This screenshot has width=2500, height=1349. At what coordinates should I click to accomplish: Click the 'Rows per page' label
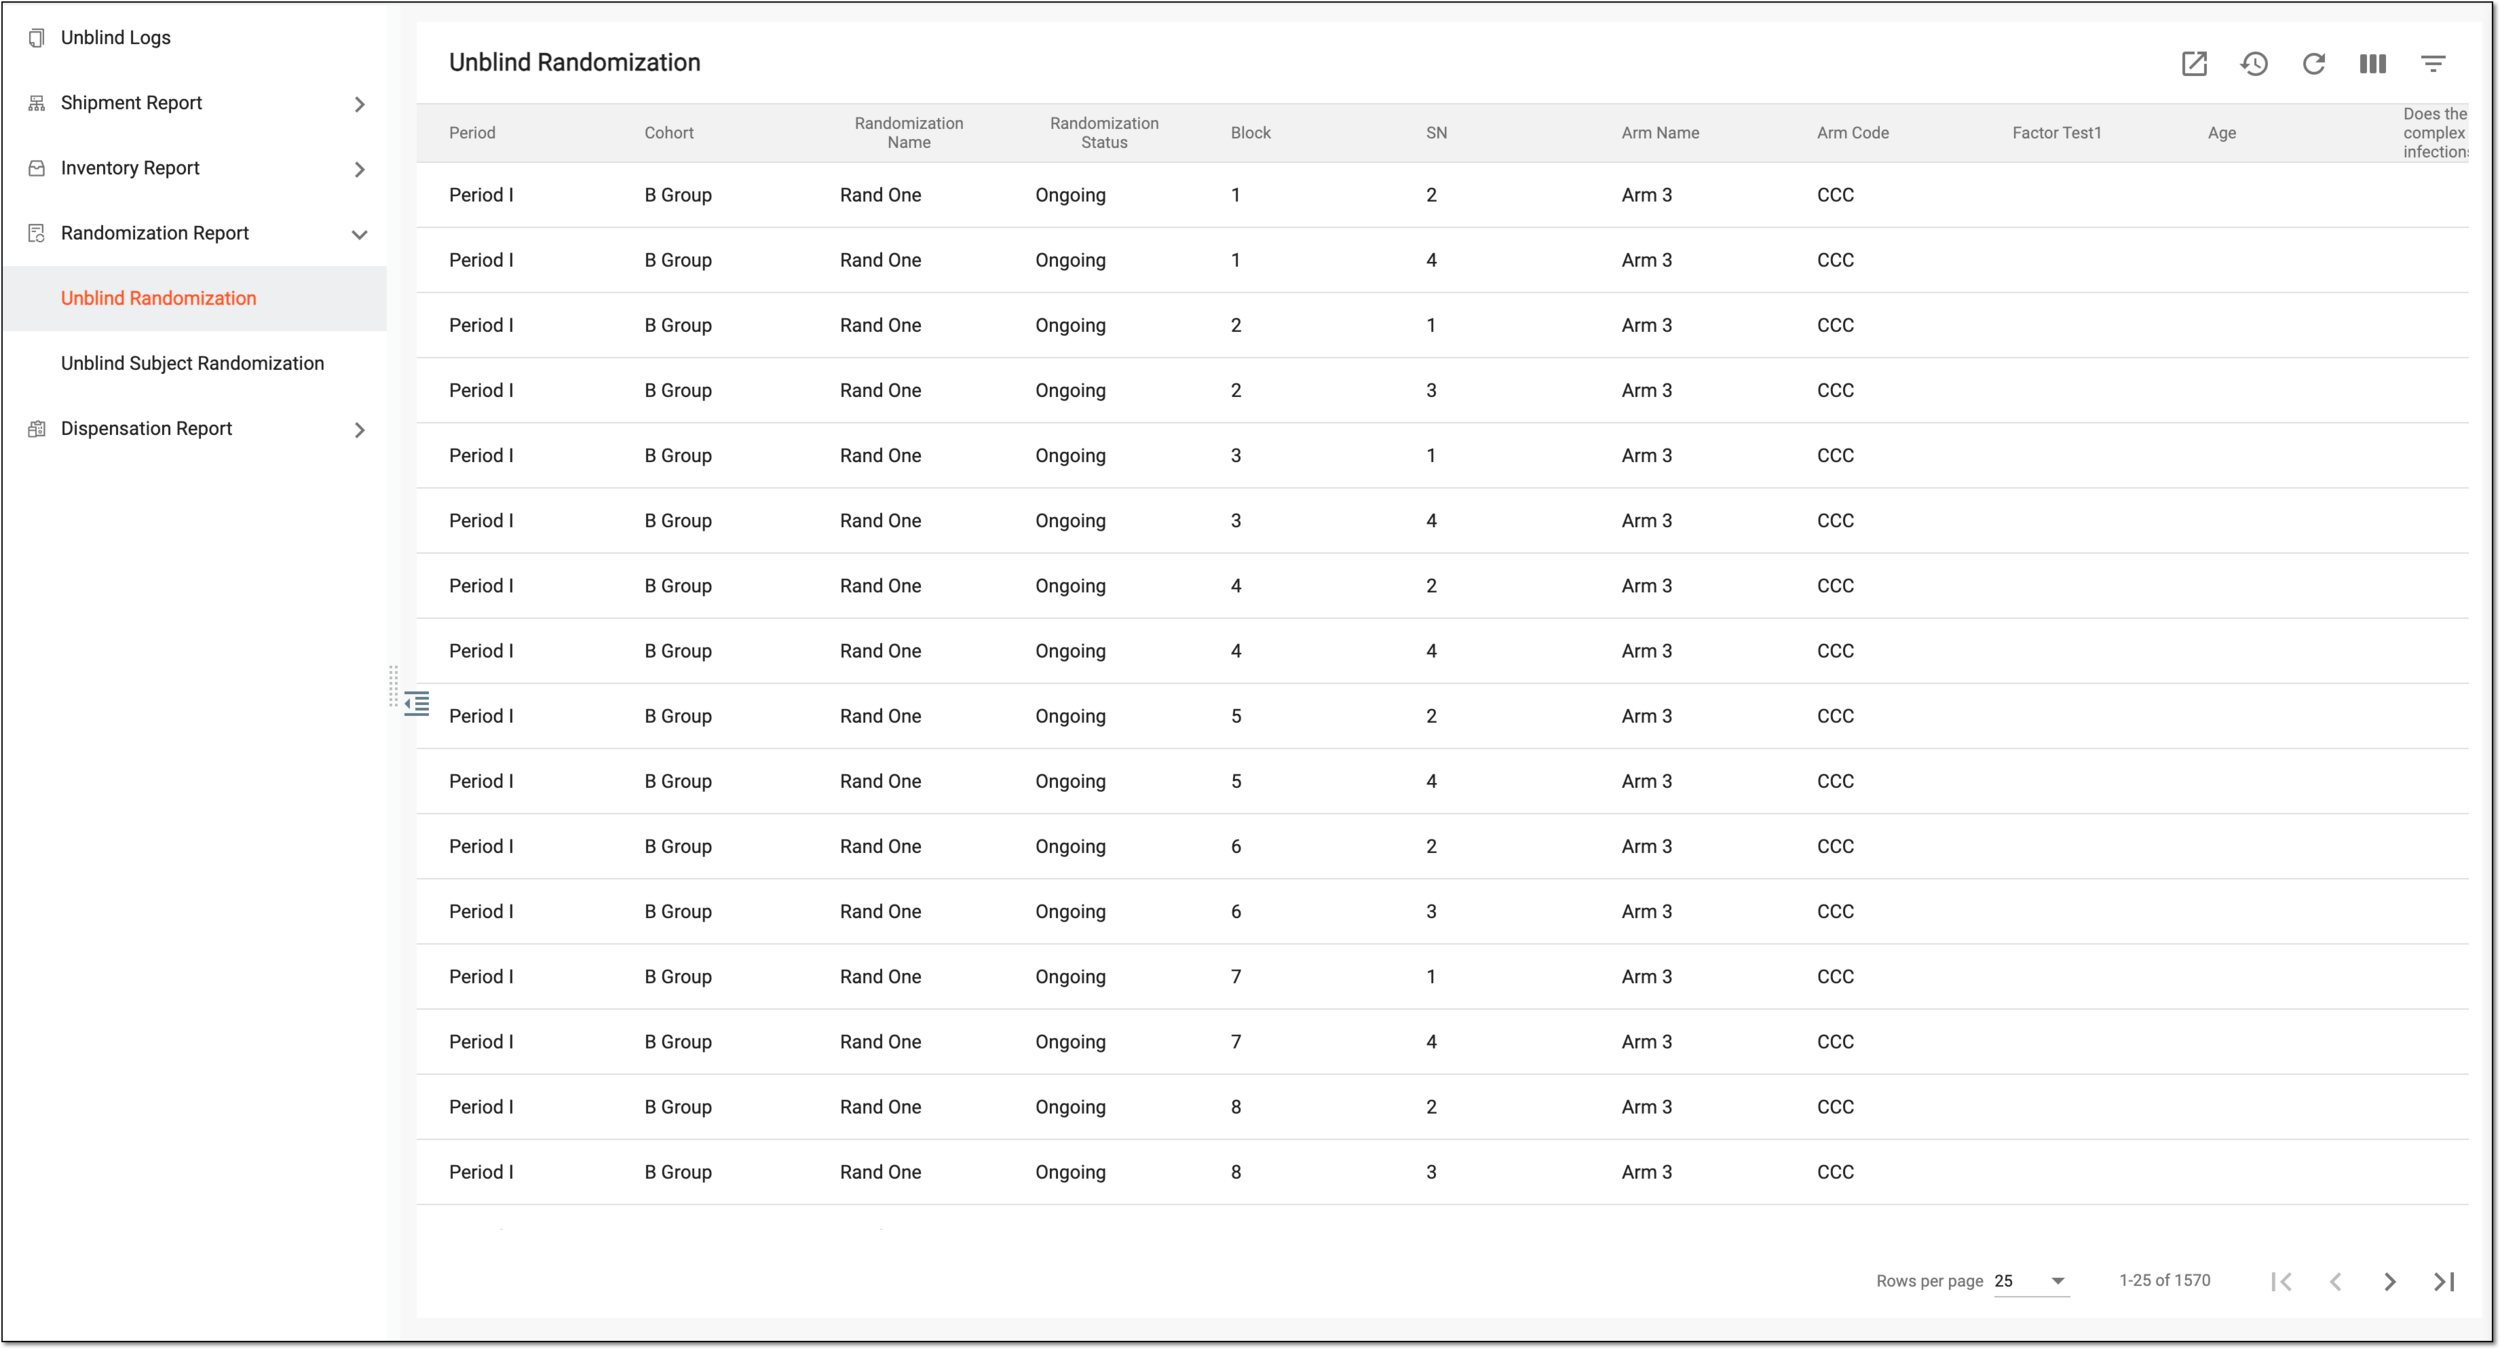[1930, 1281]
